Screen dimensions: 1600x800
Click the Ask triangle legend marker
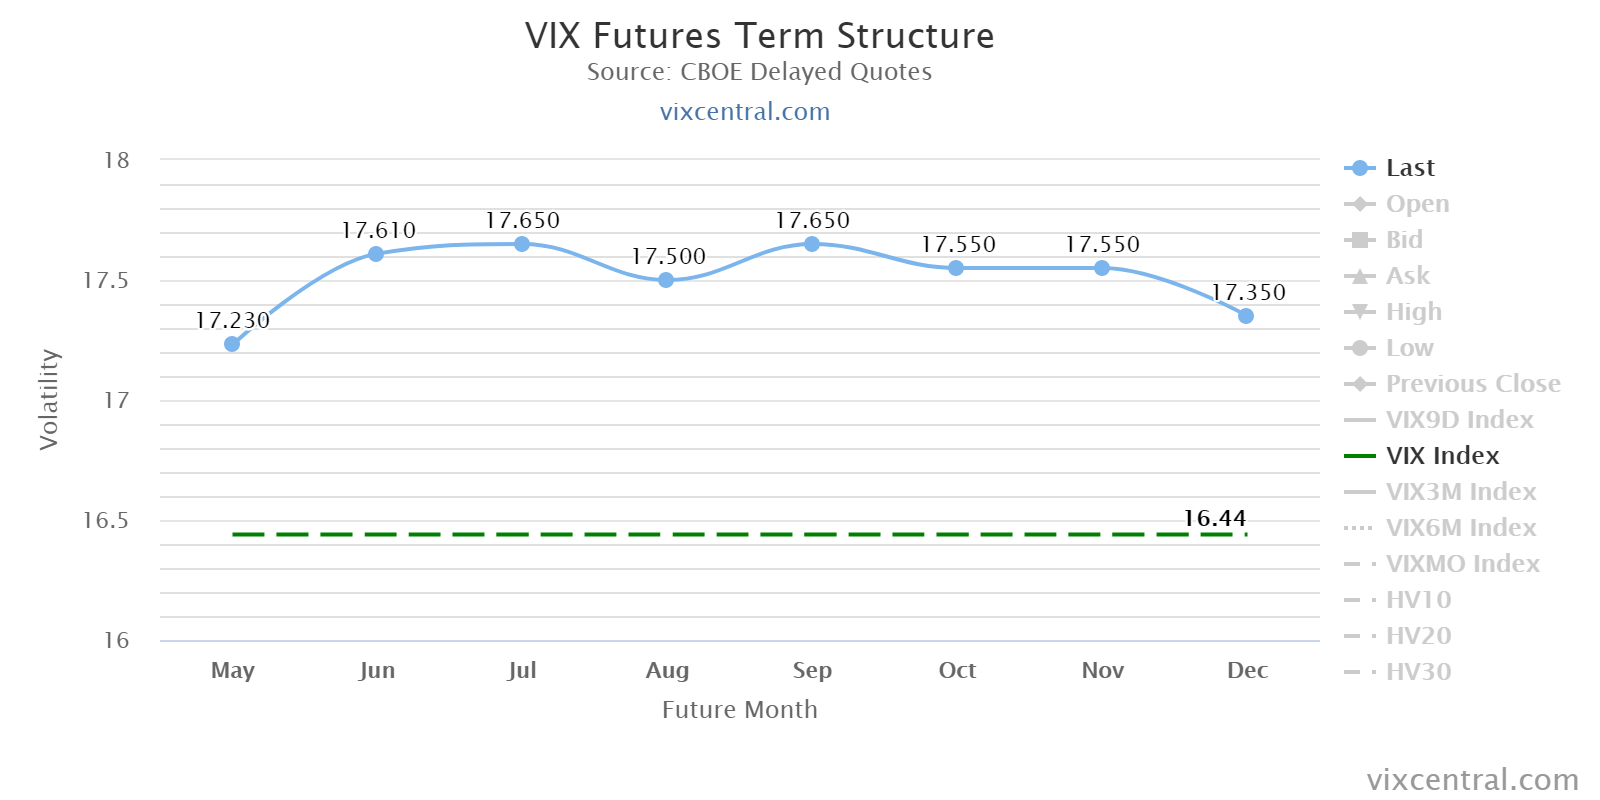pos(1359,276)
